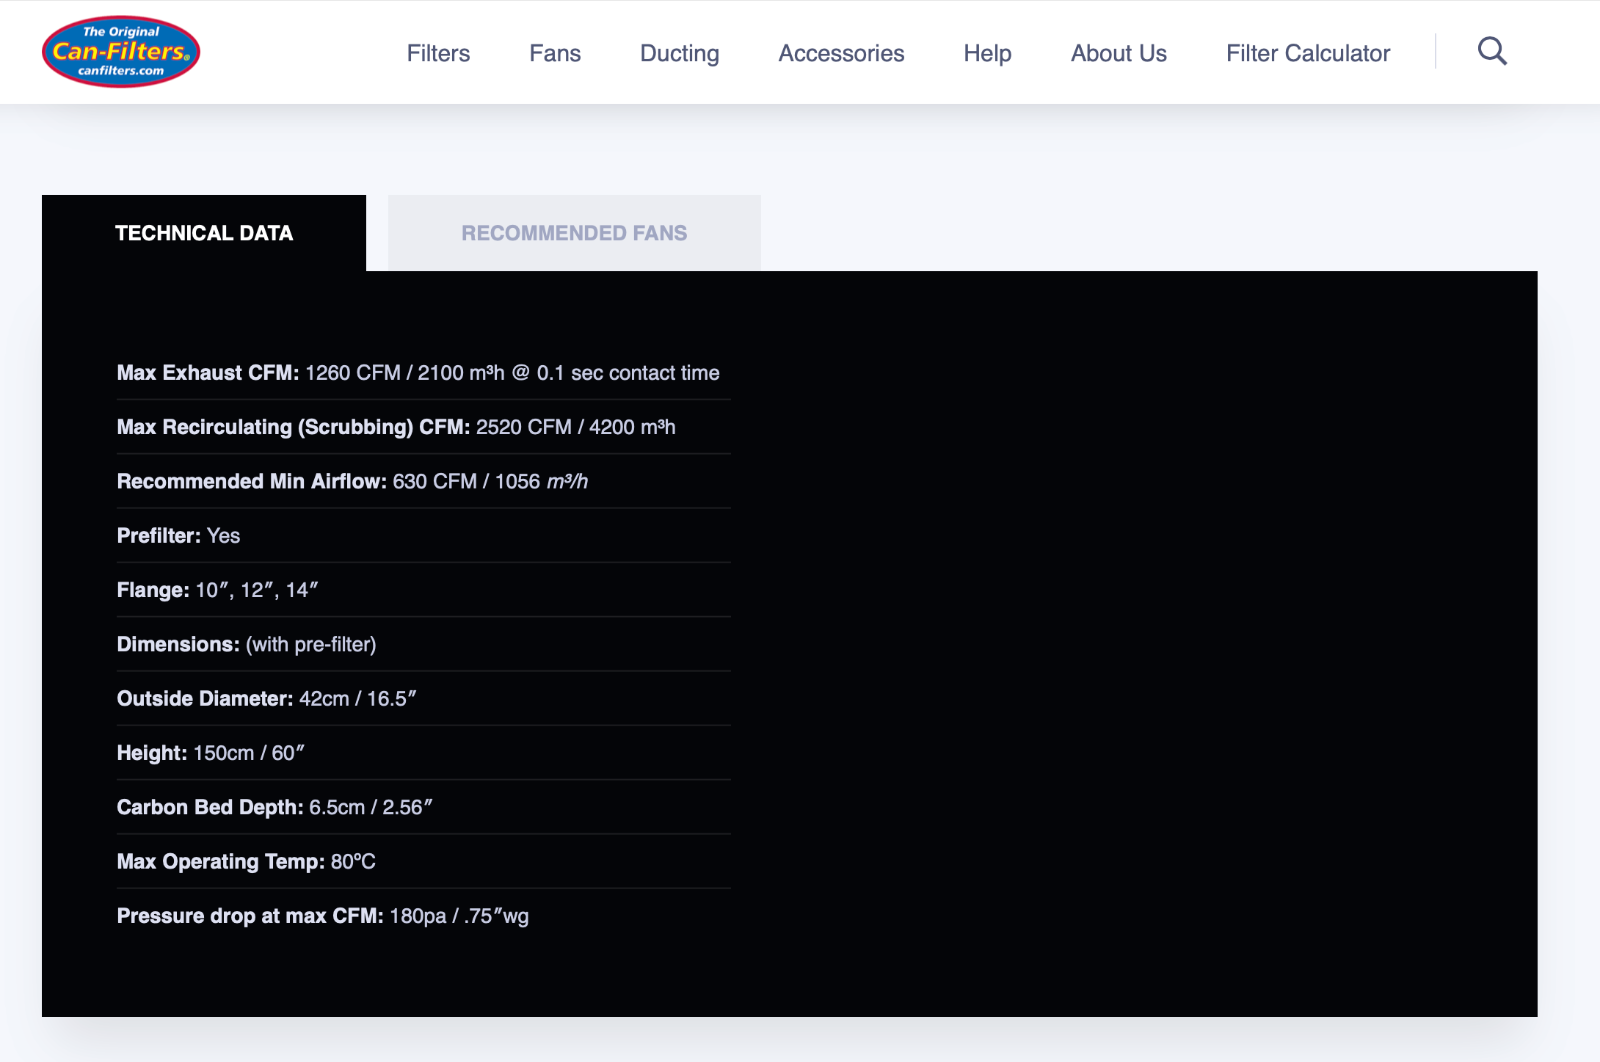Go to the Fans navigation item
This screenshot has height=1062, width=1600.
[555, 53]
